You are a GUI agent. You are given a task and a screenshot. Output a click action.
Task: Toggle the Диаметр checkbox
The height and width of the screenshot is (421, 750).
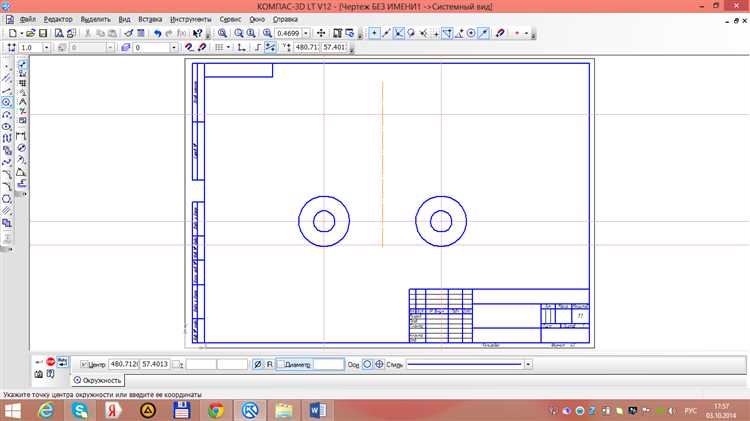click(281, 365)
